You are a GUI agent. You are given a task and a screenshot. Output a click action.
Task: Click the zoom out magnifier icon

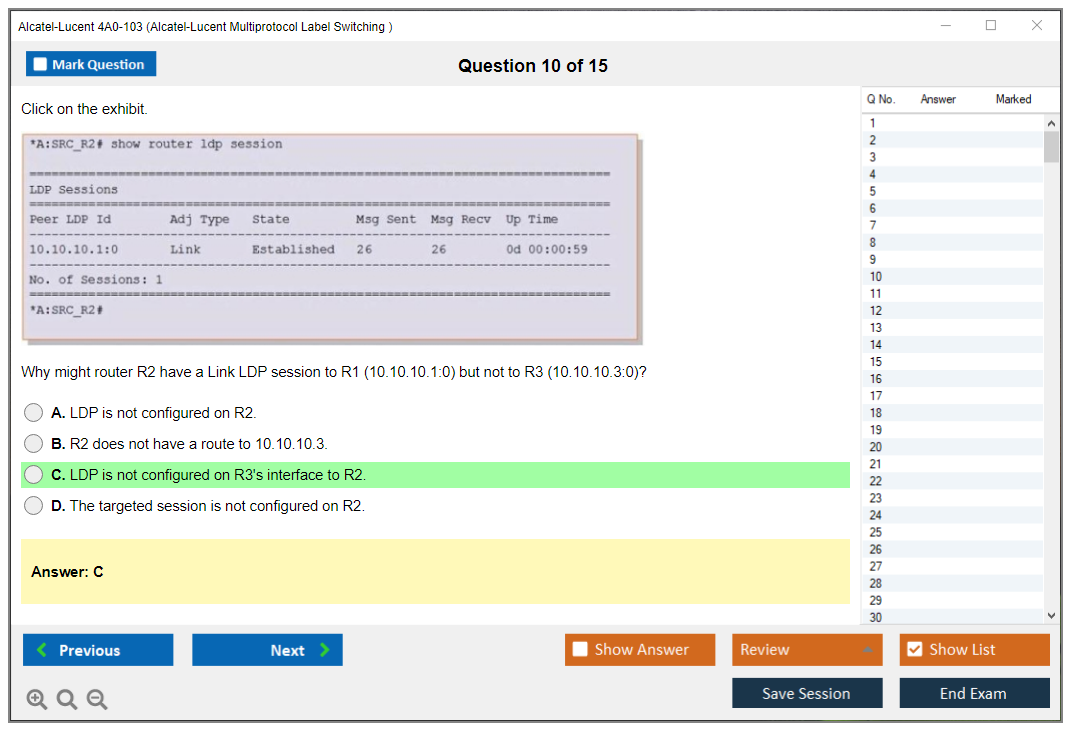(97, 700)
